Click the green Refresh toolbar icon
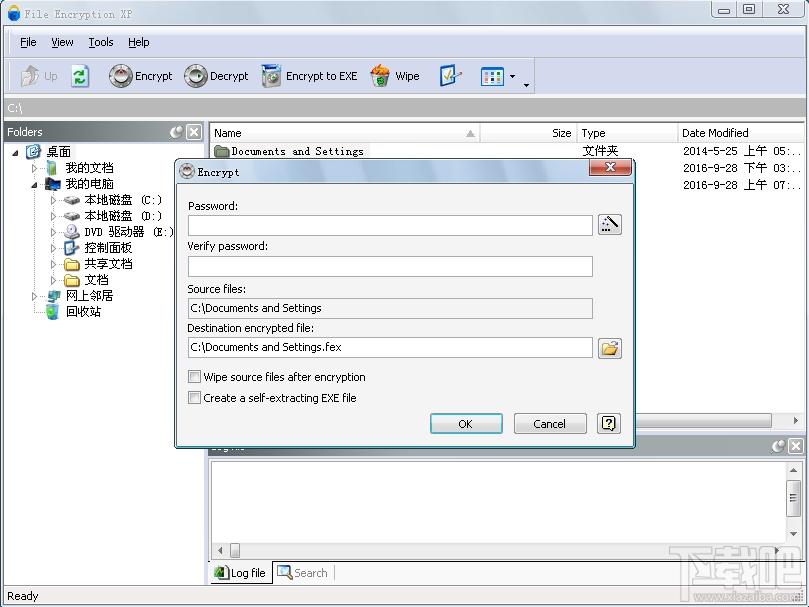The height and width of the screenshot is (607, 809). (80, 76)
